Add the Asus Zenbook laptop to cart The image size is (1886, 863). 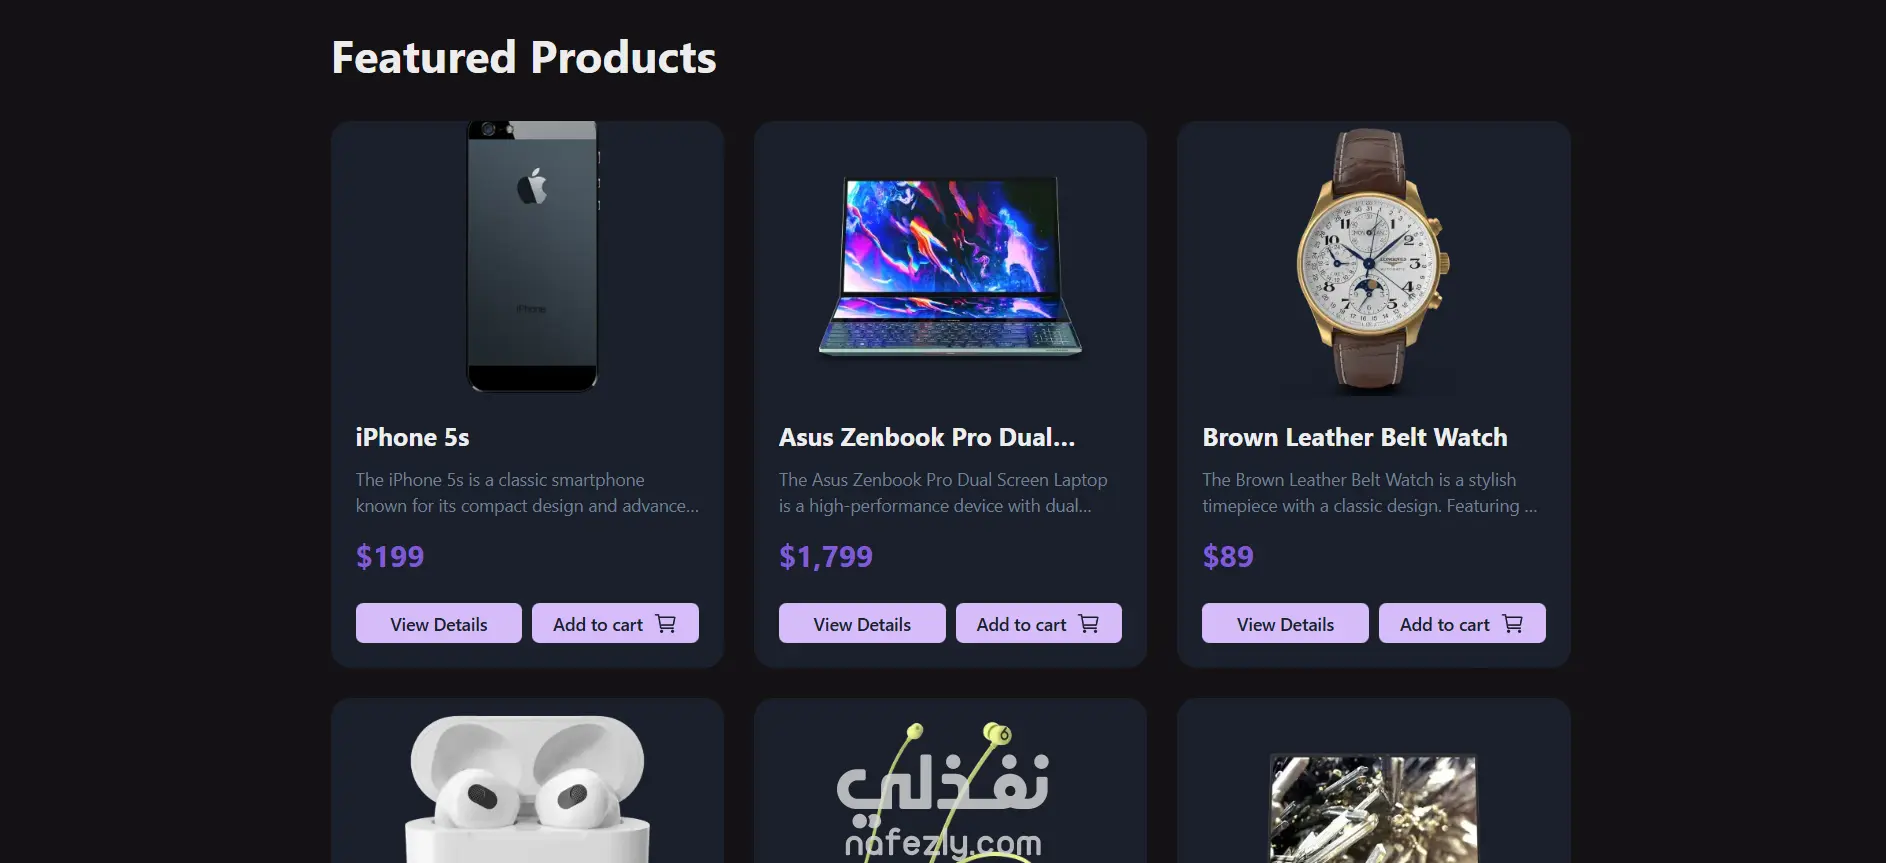1039,623
